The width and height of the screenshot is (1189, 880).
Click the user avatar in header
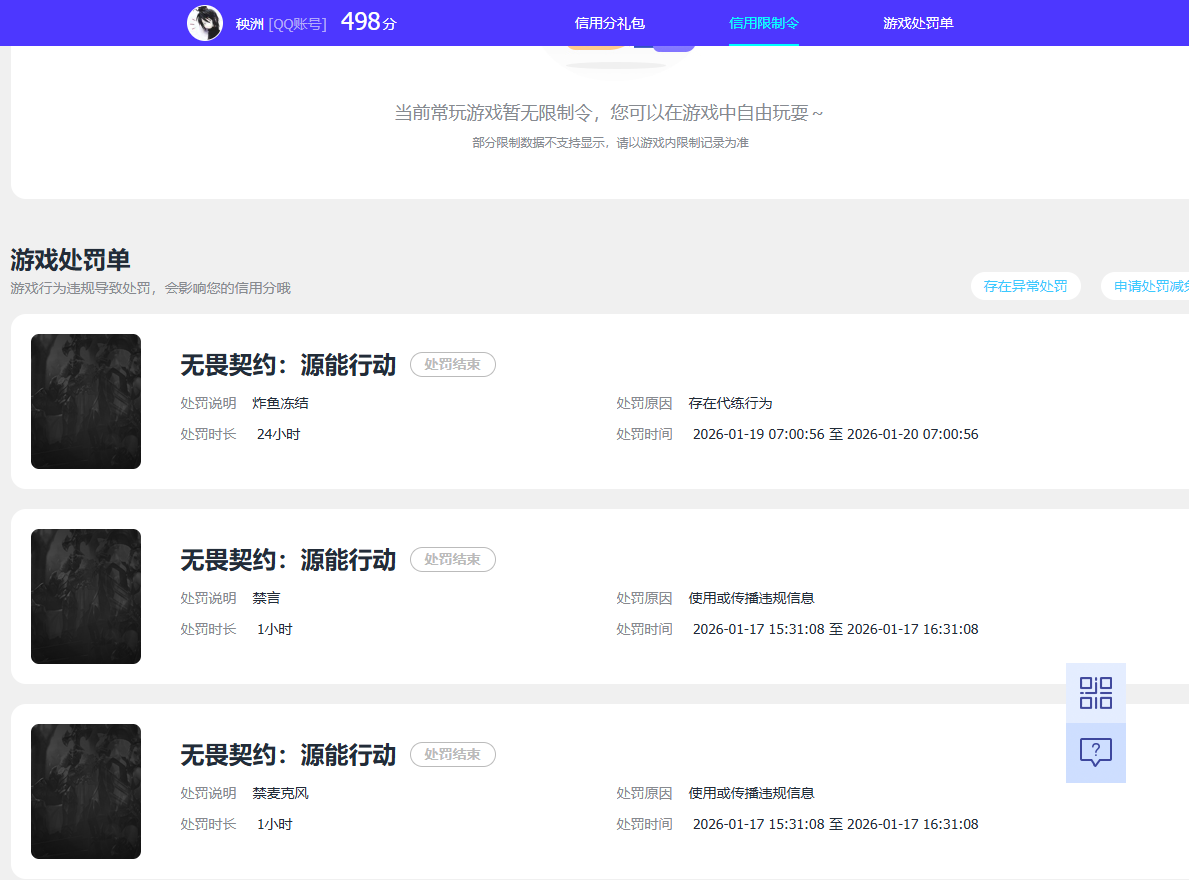tap(205, 23)
